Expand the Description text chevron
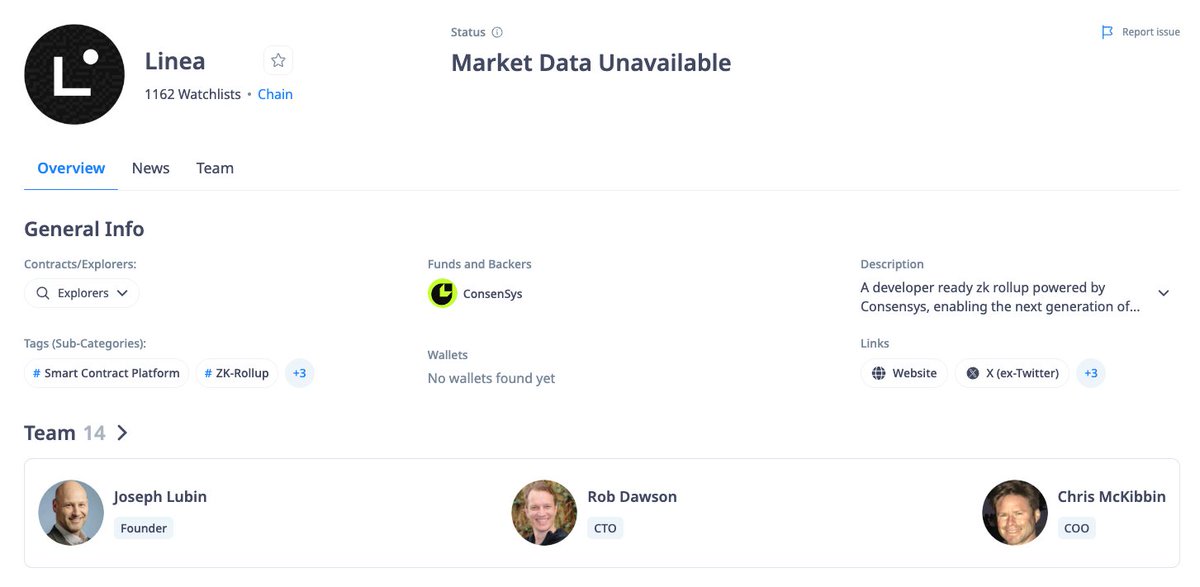 point(1163,293)
